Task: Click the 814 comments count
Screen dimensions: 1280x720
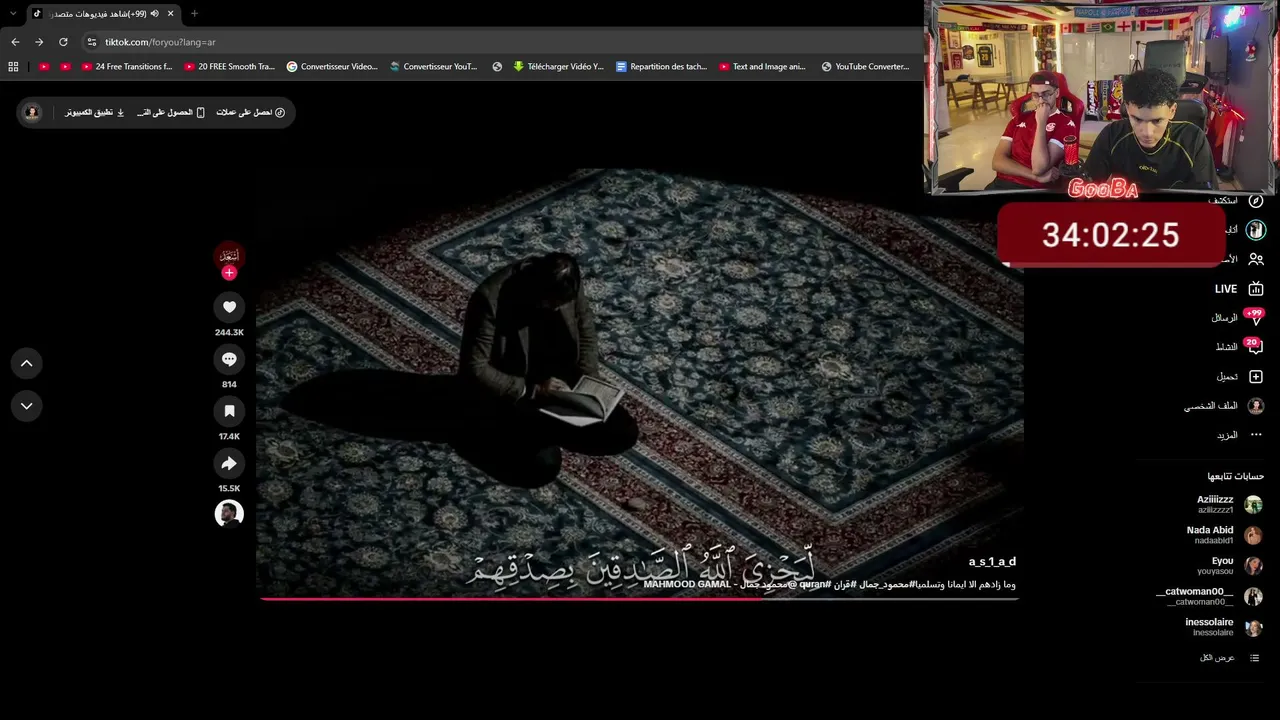Action: (x=229, y=384)
